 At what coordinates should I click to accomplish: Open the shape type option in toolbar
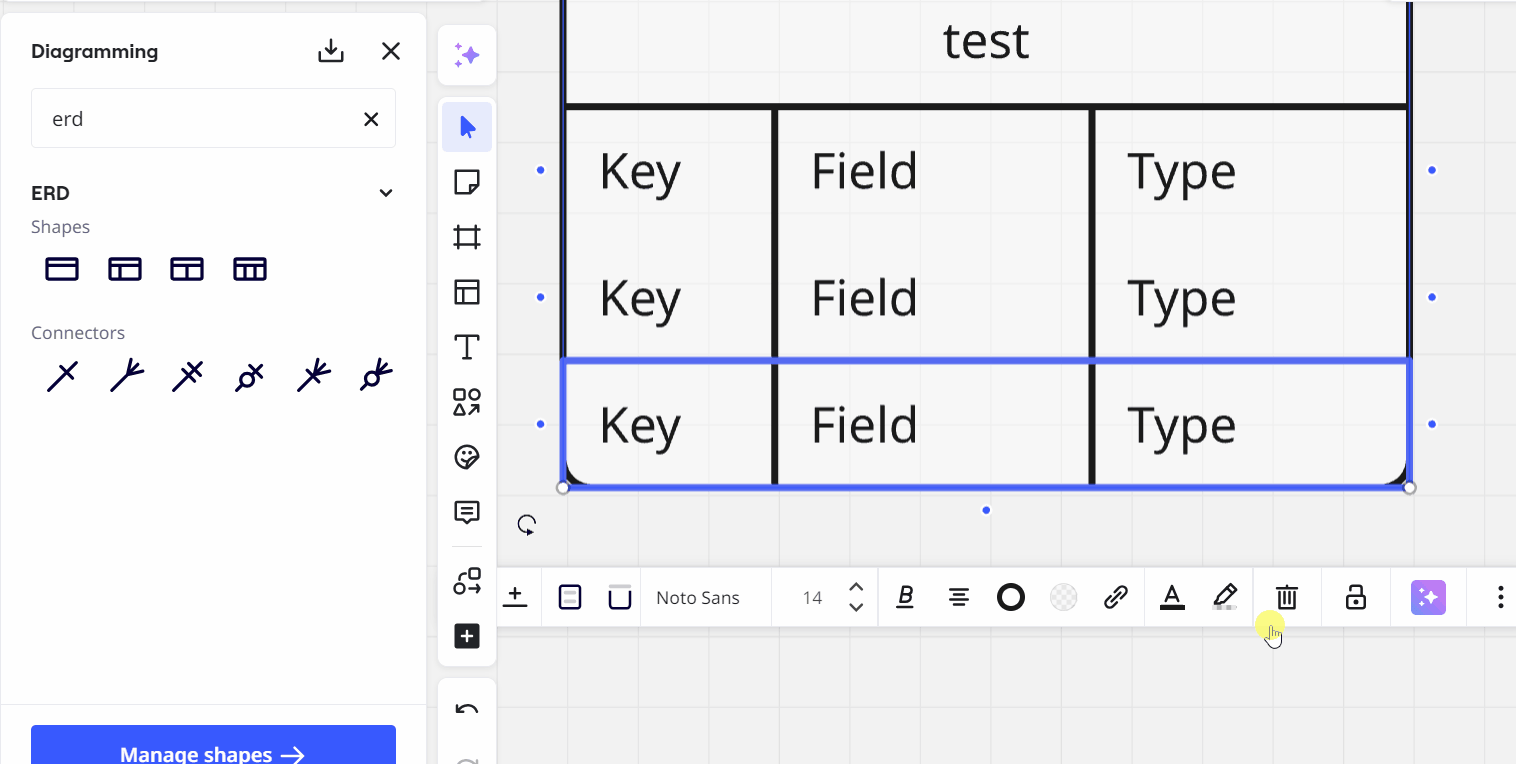[x=570, y=597]
